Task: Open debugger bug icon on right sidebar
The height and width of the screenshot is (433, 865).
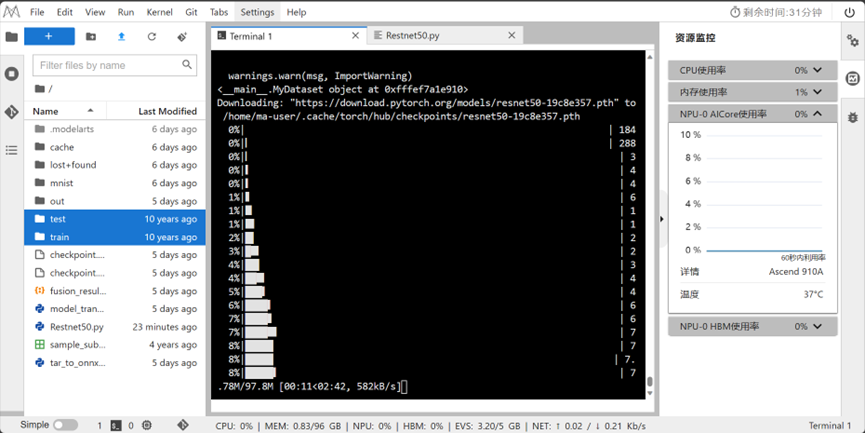Action: pos(853,117)
